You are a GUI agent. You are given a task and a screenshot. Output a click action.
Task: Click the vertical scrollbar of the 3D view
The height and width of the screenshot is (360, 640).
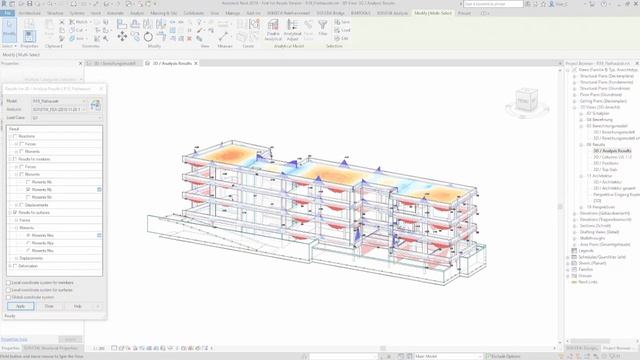tap(560, 207)
